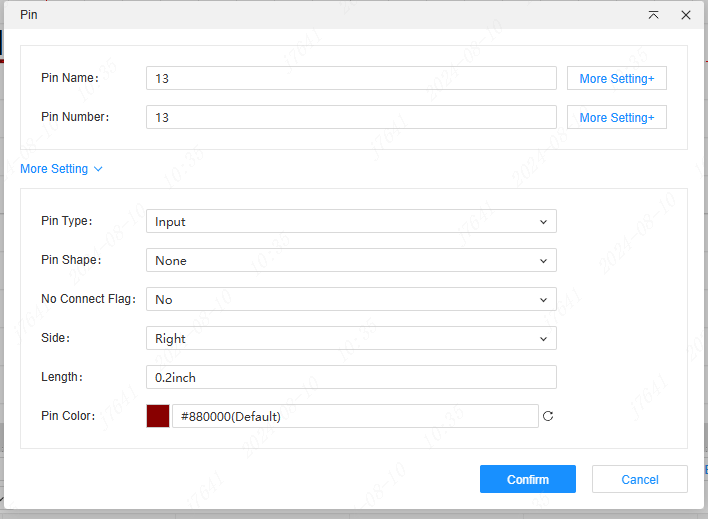The width and height of the screenshot is (708, 519).
Task: Click the Pin Name input field
Action: [350, 78]
